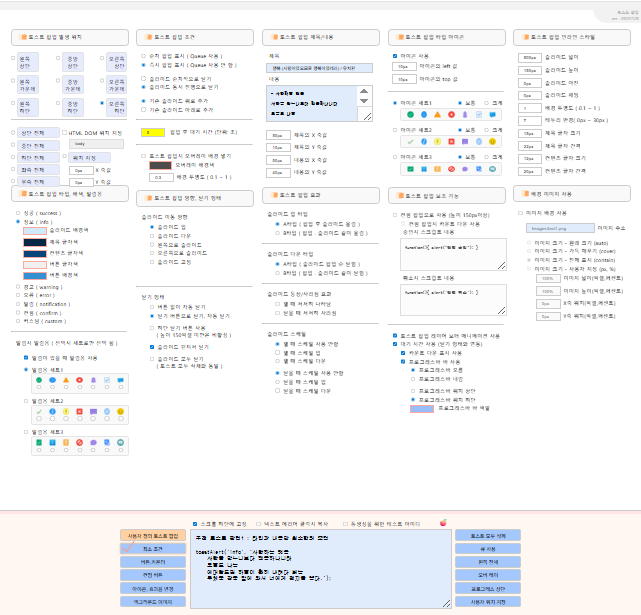Click the 오른쪽 상단 position button
The width and height of the screenshot is (641, 615).
pyautogui.click(x=117, y=60)
